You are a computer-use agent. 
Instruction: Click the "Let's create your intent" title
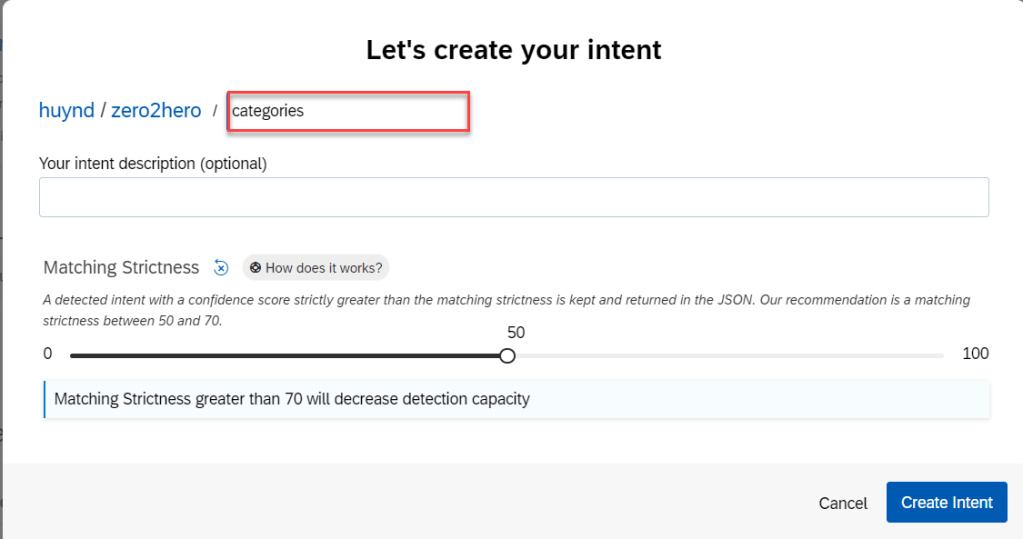tap(513, 50)
